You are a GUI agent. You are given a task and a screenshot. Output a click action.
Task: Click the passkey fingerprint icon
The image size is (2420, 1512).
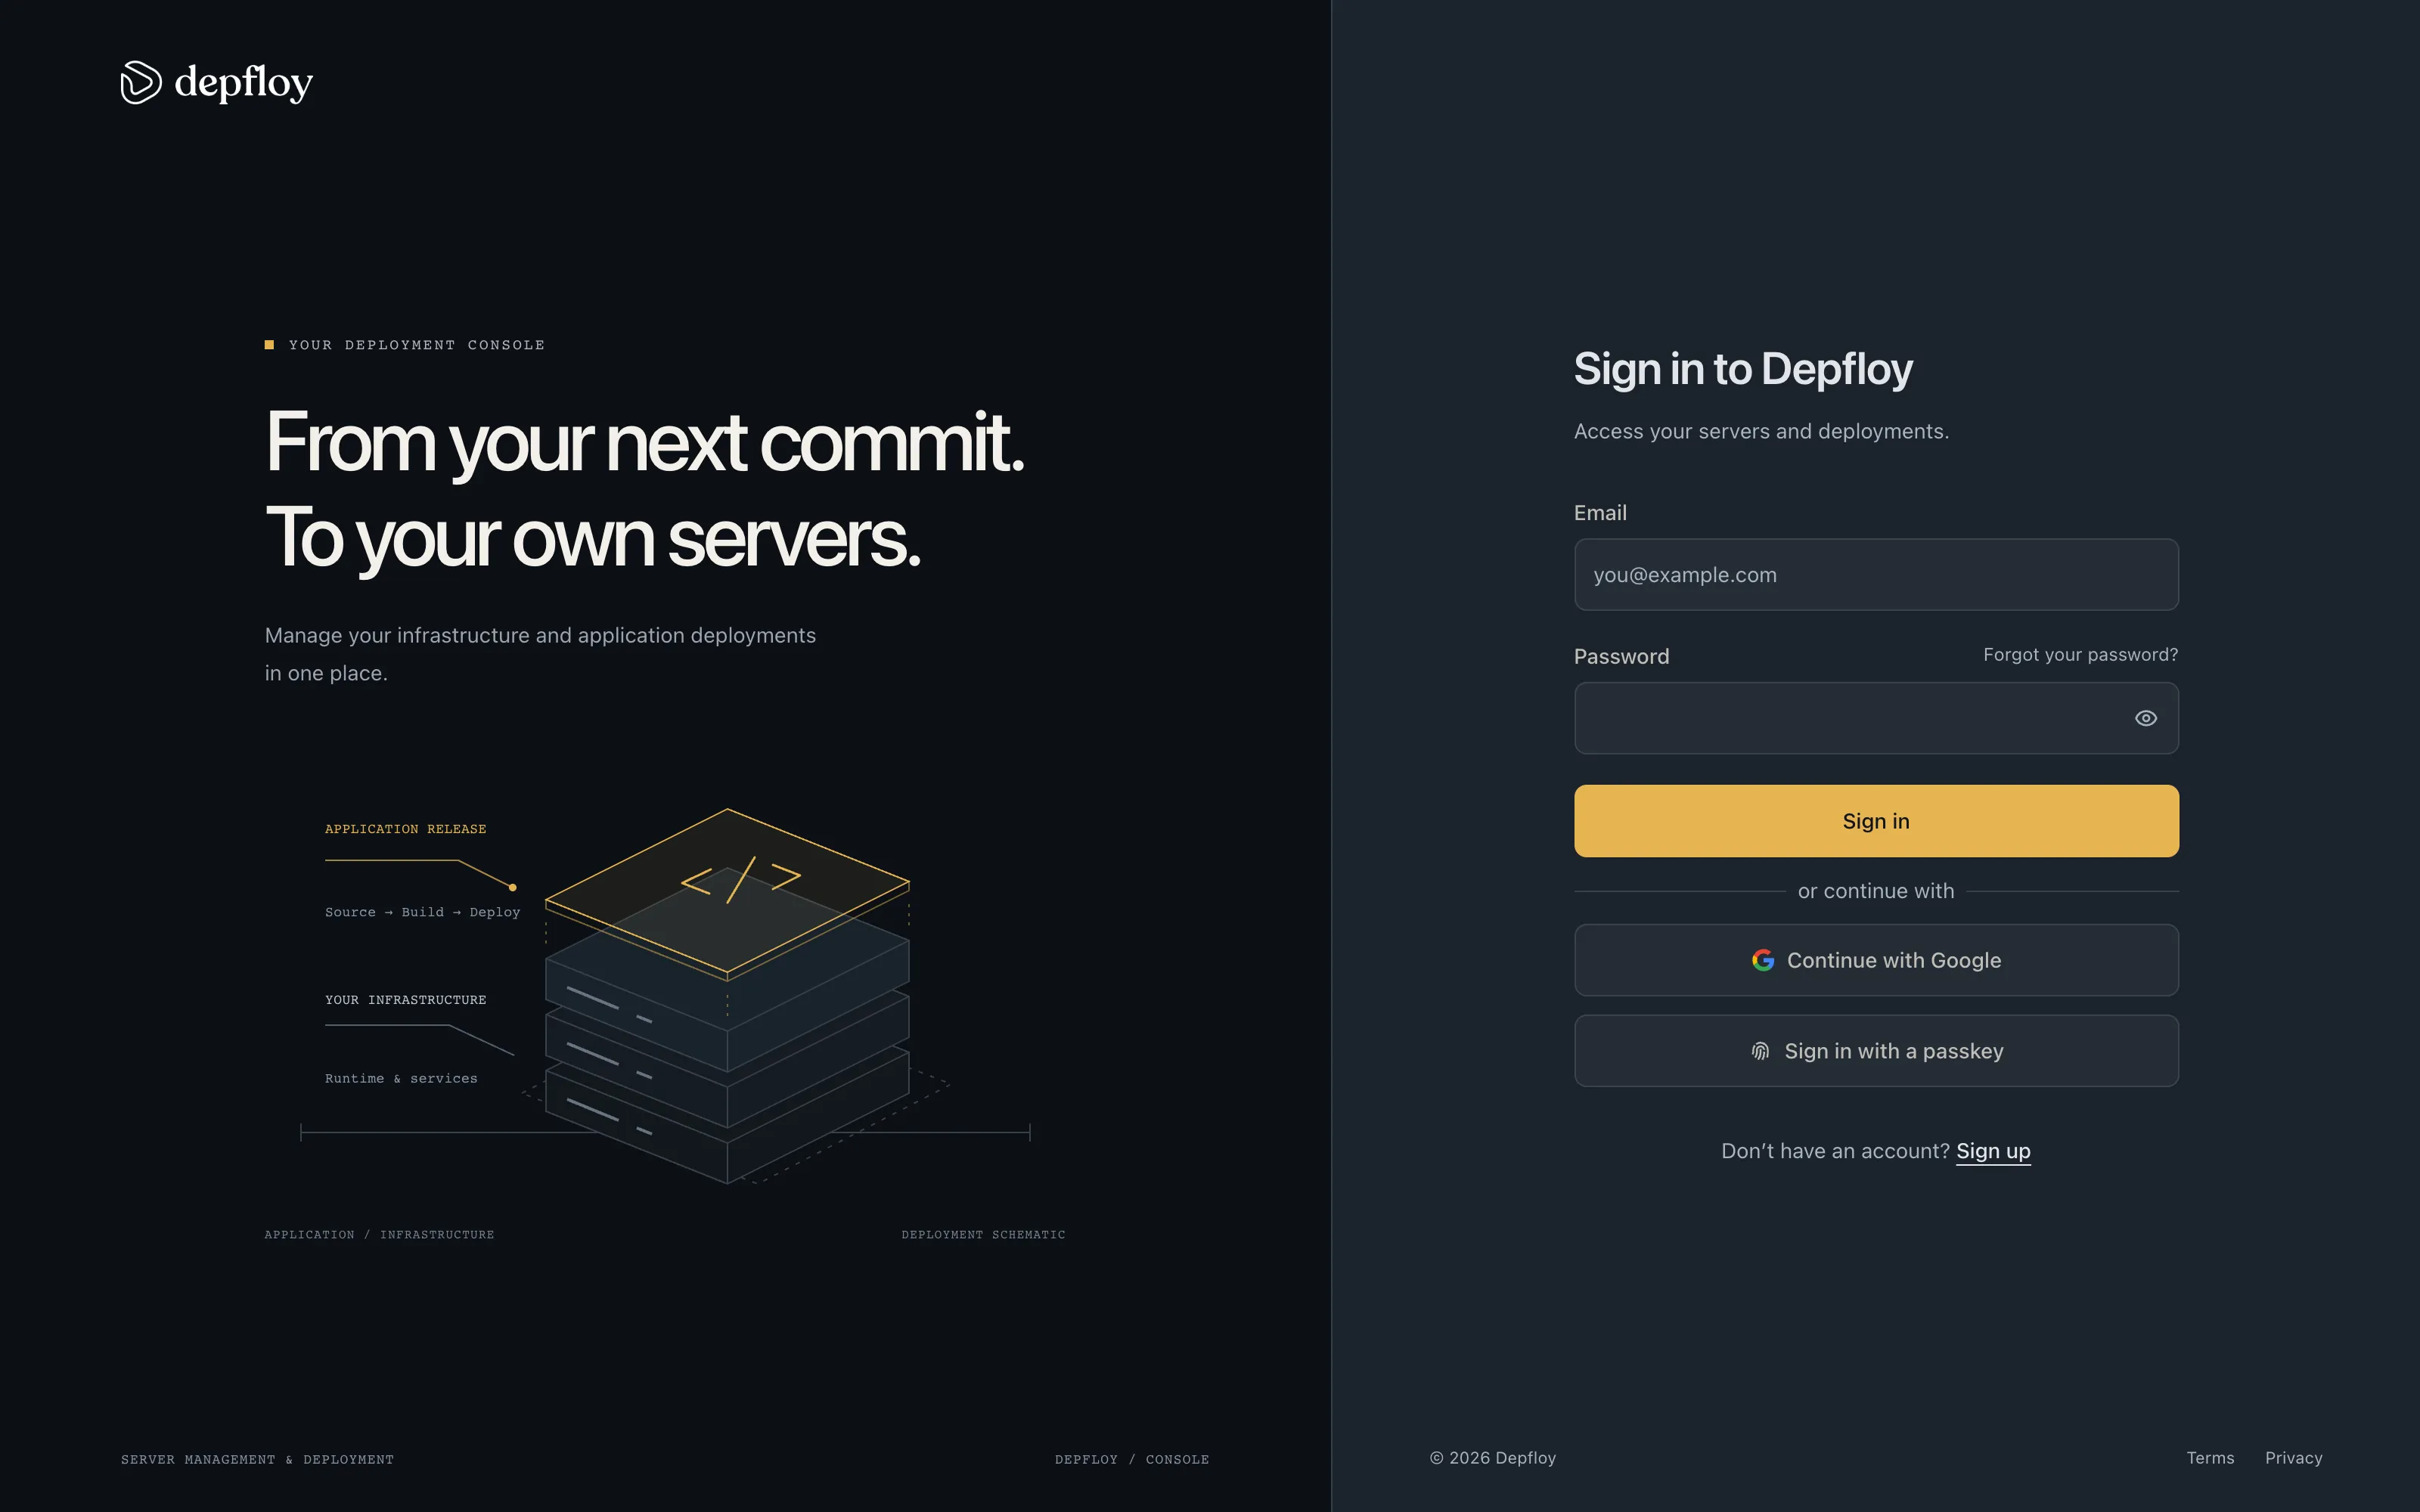(1760, 1051)
